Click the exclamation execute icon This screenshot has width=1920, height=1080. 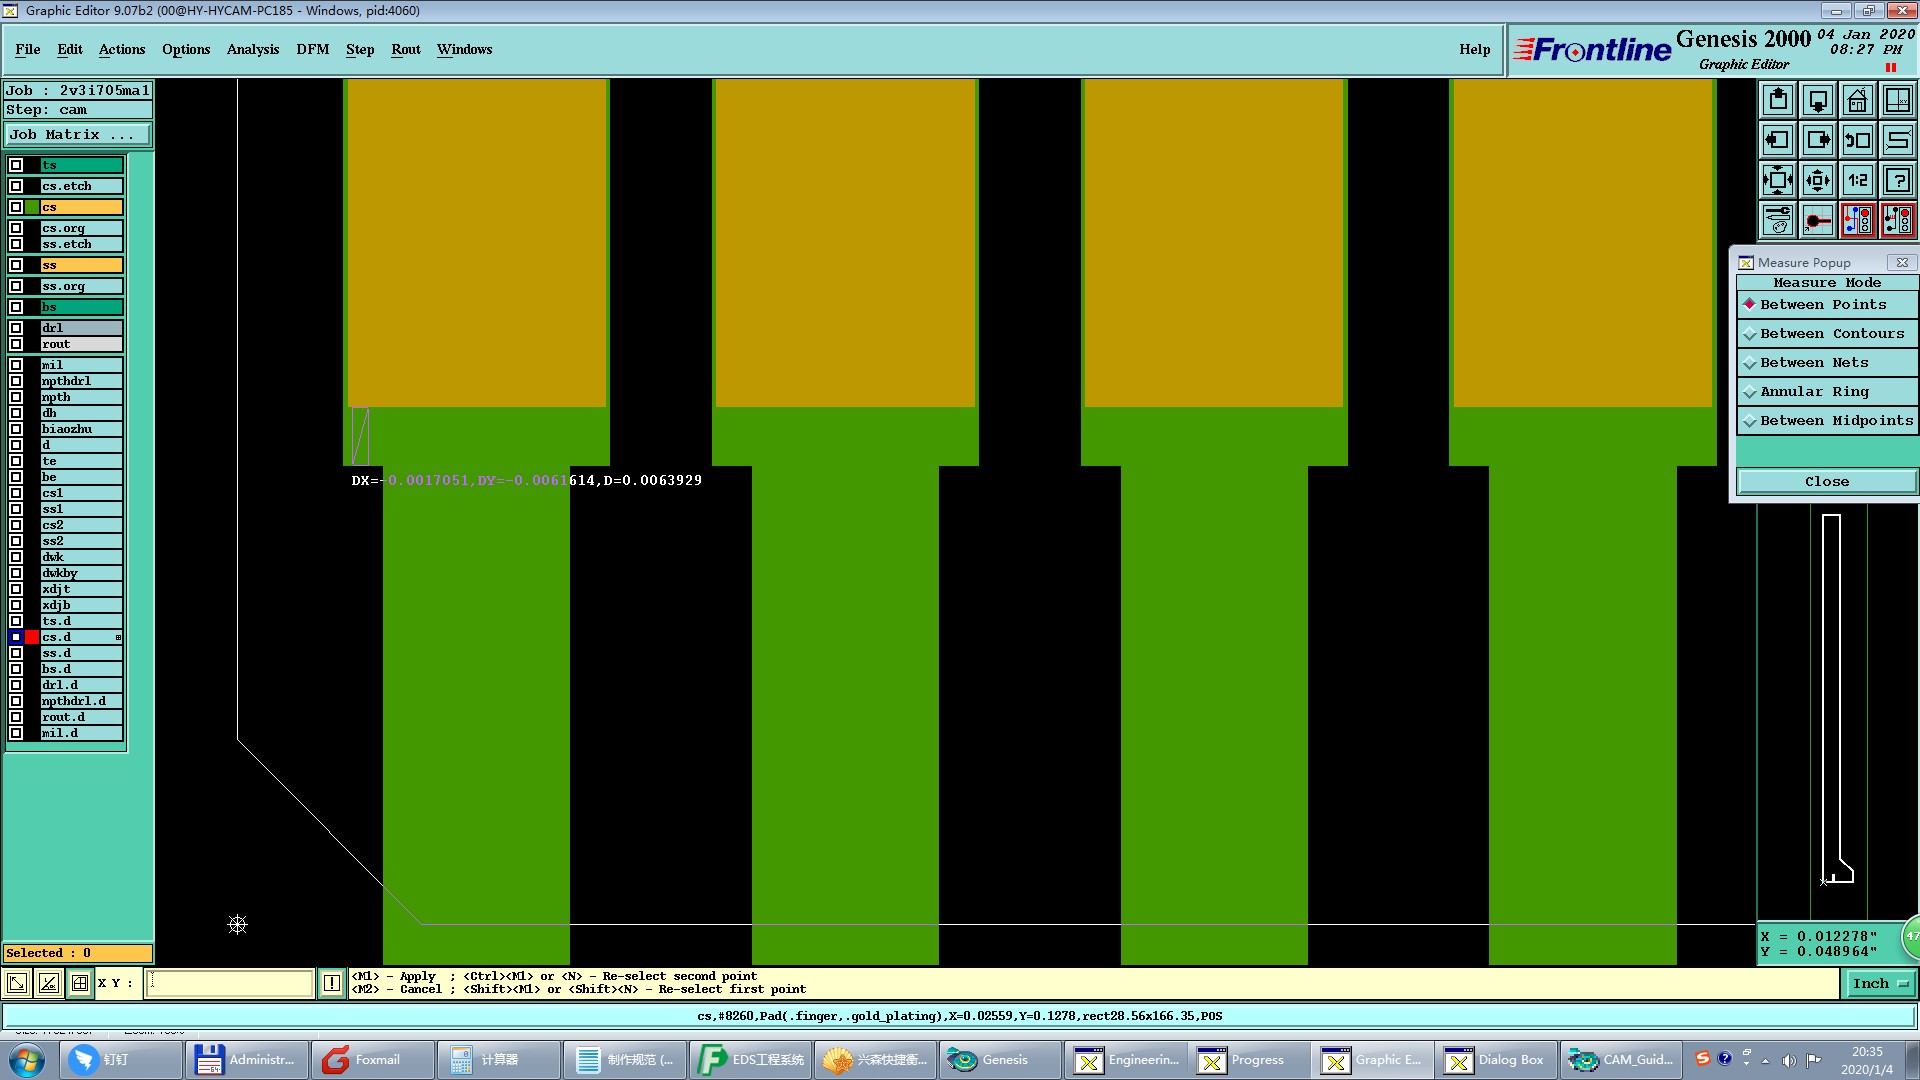coord(332,984)
